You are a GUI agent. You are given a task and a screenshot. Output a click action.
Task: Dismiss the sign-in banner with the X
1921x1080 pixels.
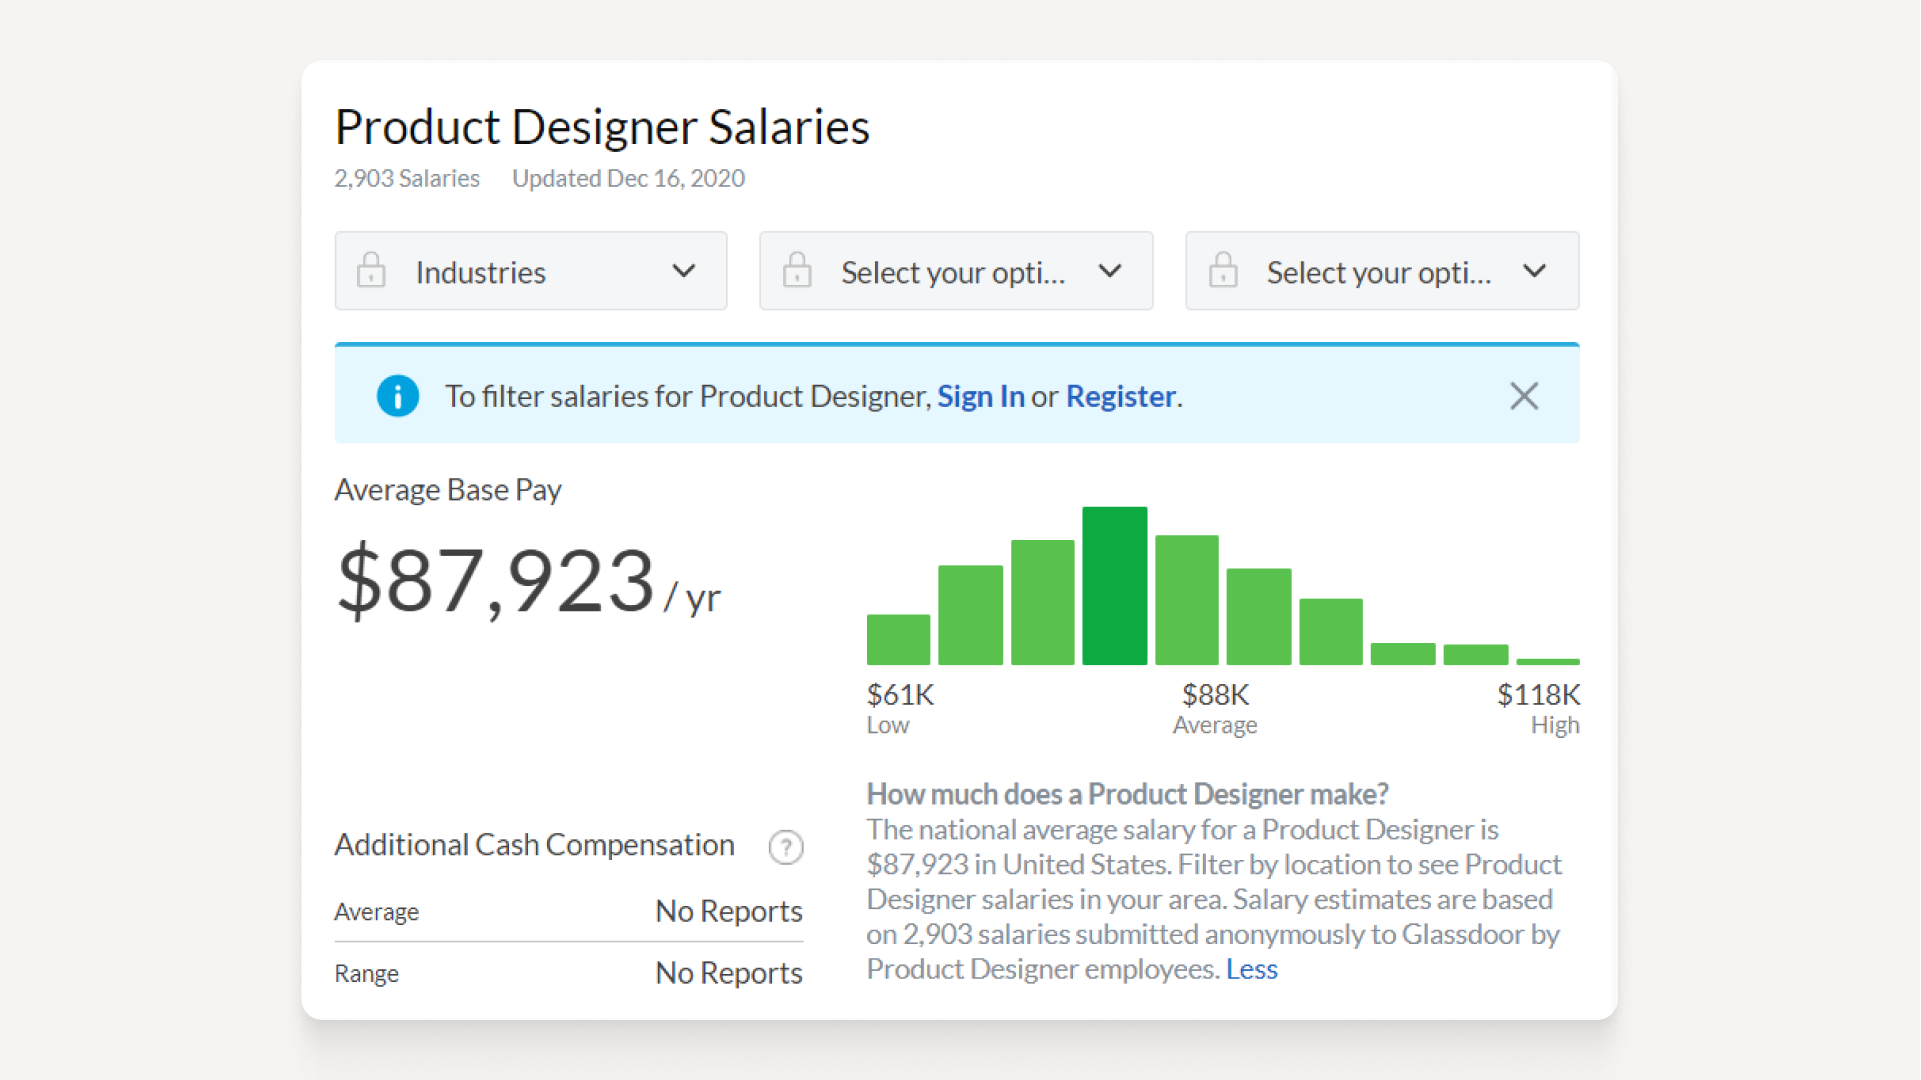tap(1524, 396)
